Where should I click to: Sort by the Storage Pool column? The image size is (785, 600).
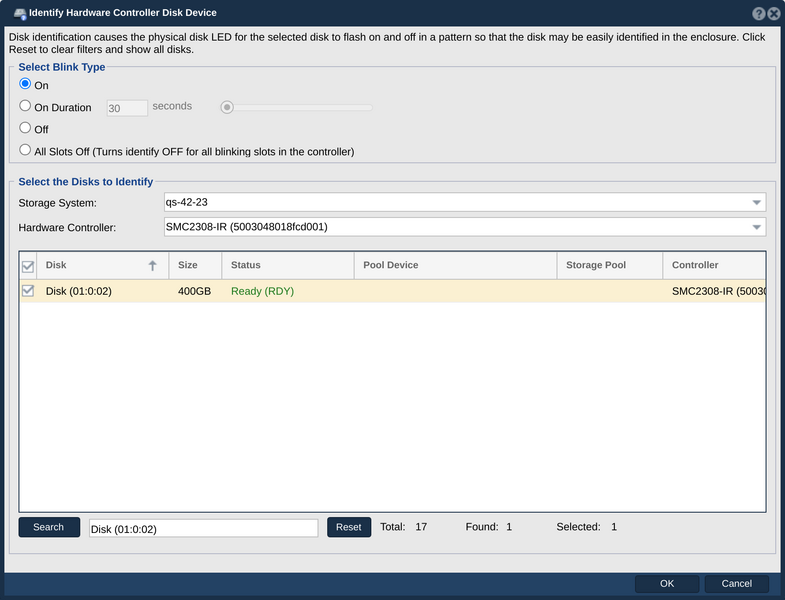(x=610, y=265)
